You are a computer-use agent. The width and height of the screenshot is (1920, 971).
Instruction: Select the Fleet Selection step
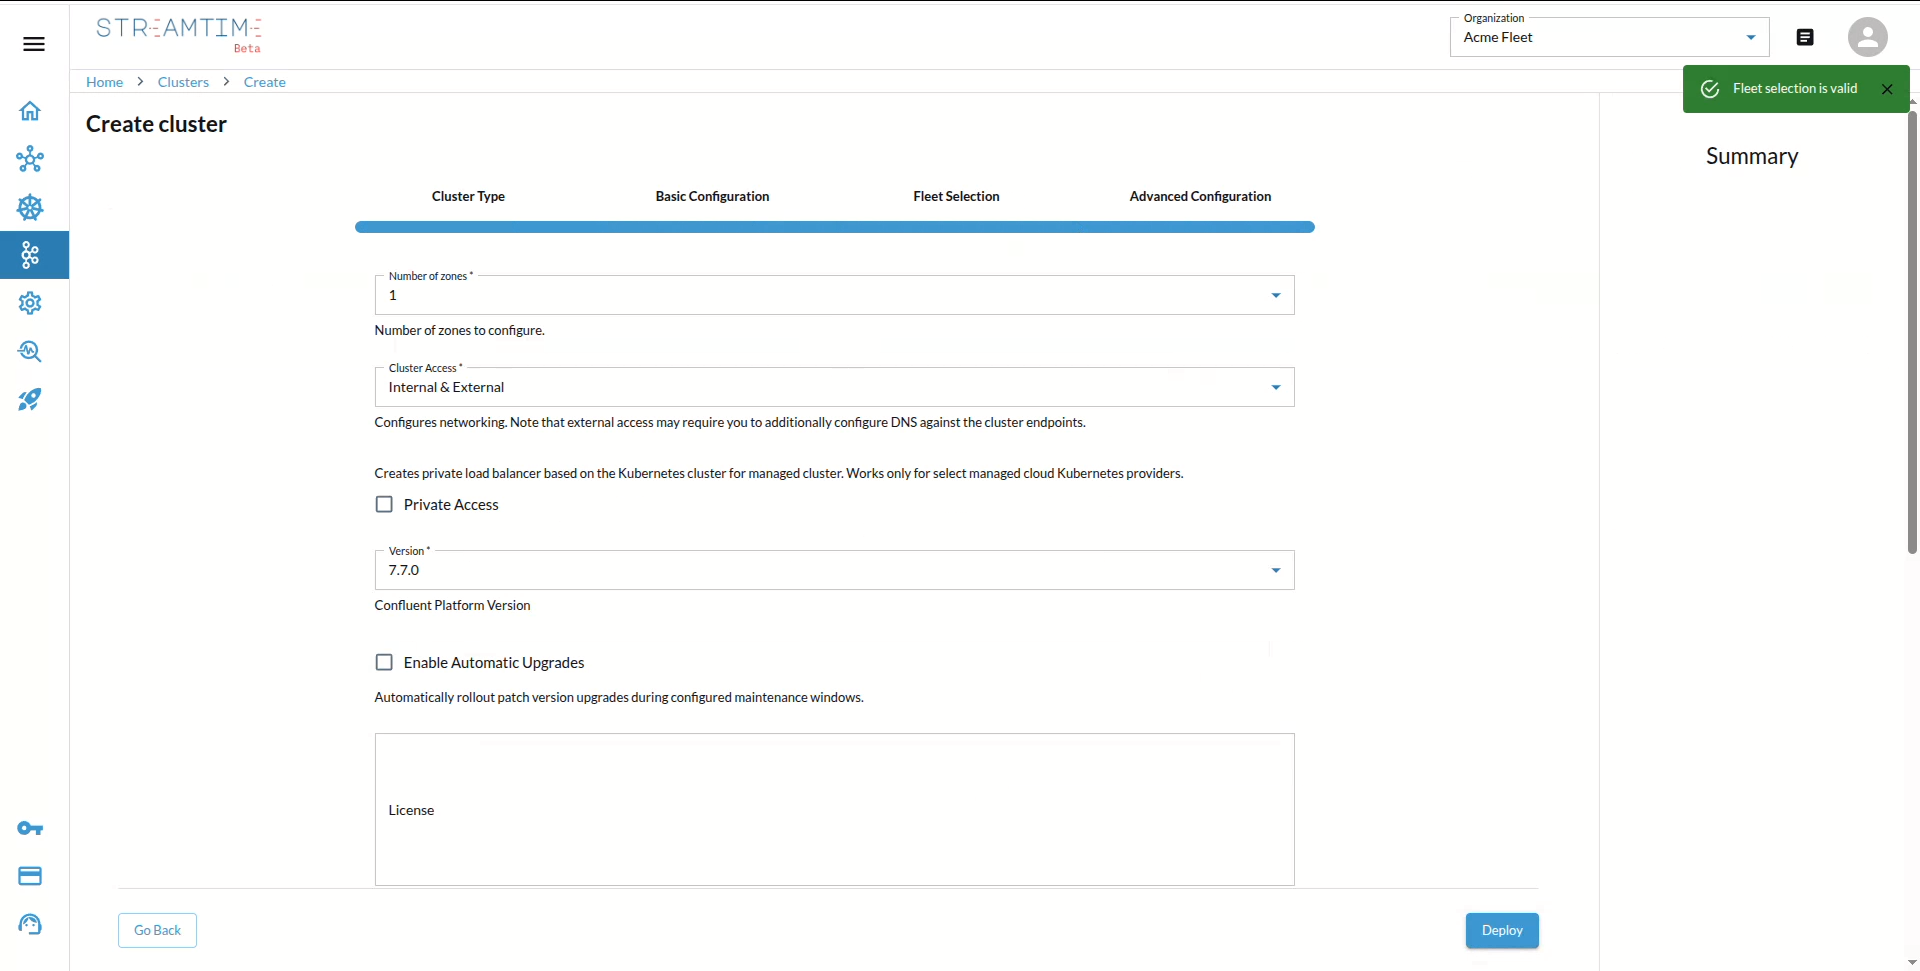point(956,196)
